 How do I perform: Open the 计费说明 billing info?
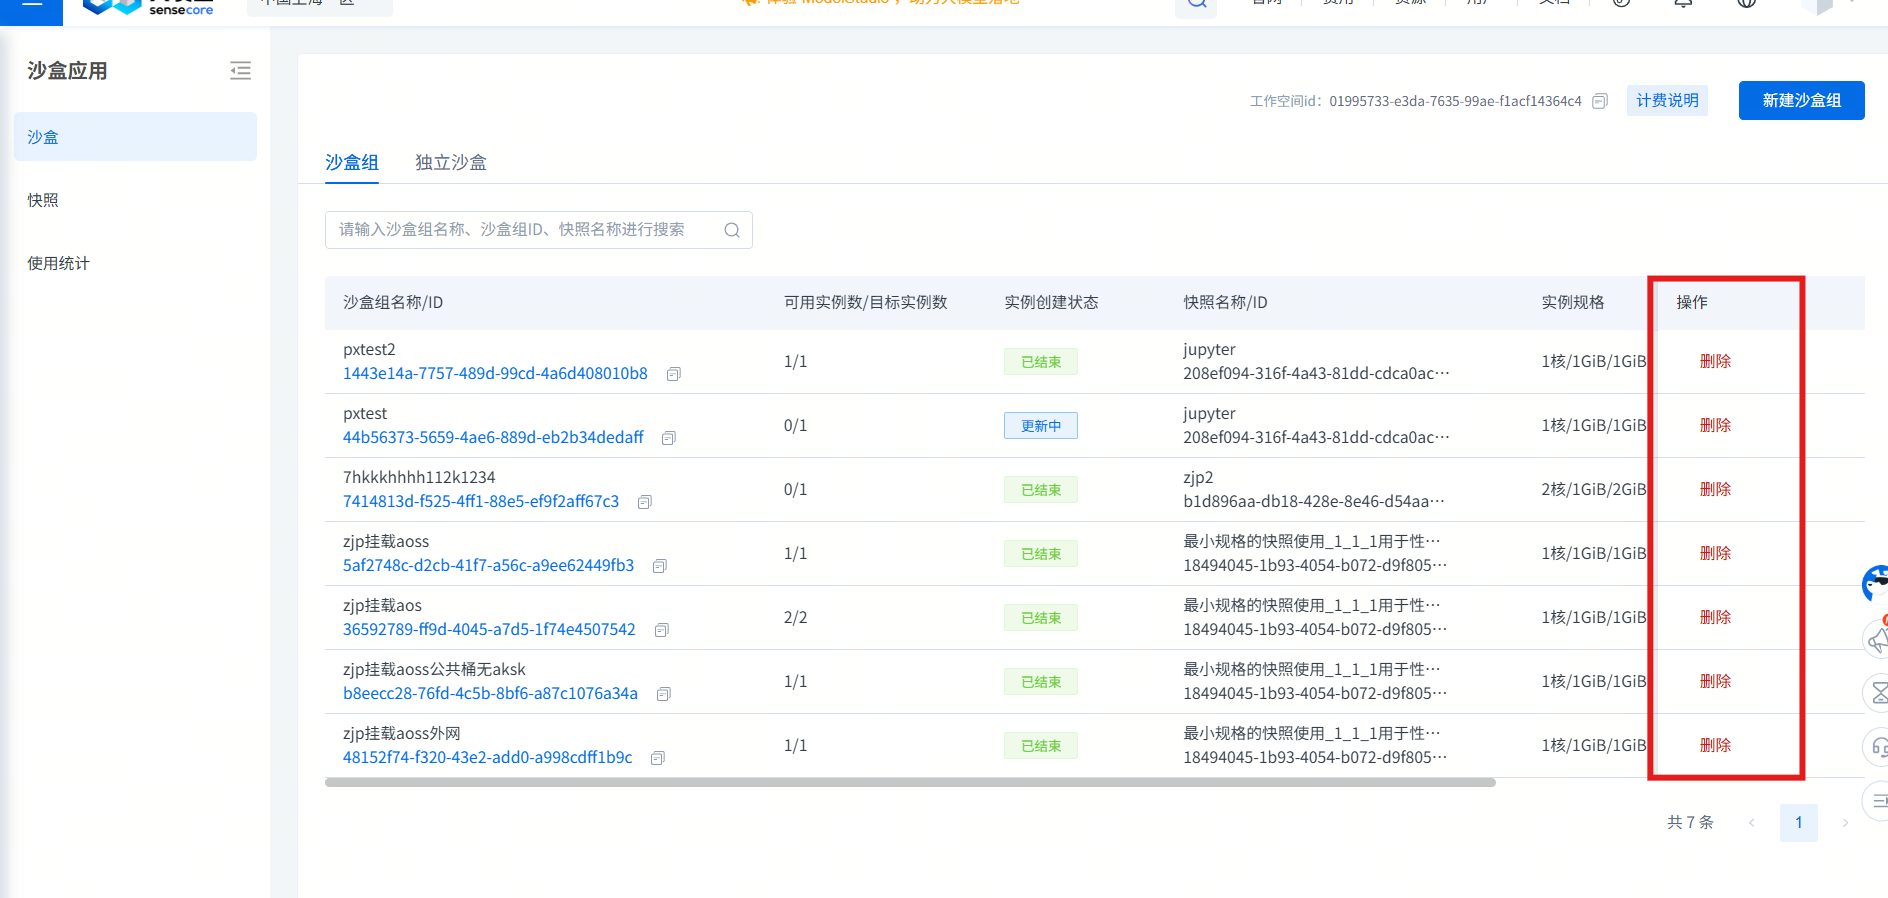1667,100
